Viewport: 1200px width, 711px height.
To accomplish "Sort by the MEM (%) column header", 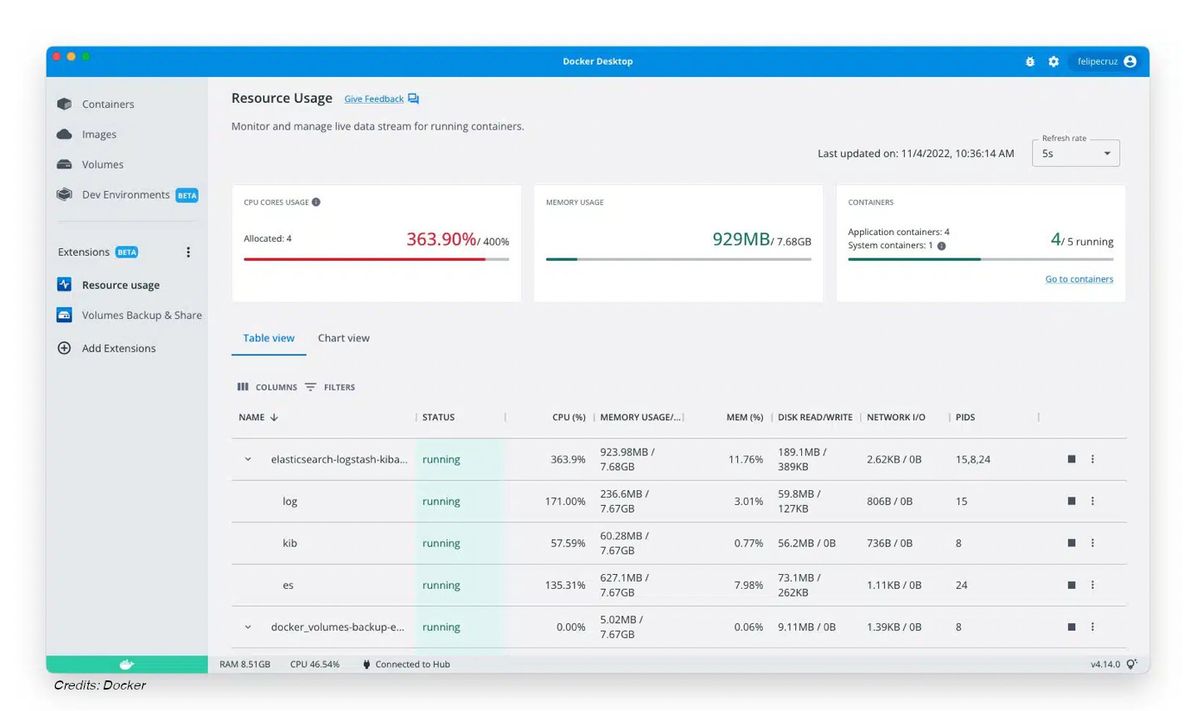I will tap(744, 417).
